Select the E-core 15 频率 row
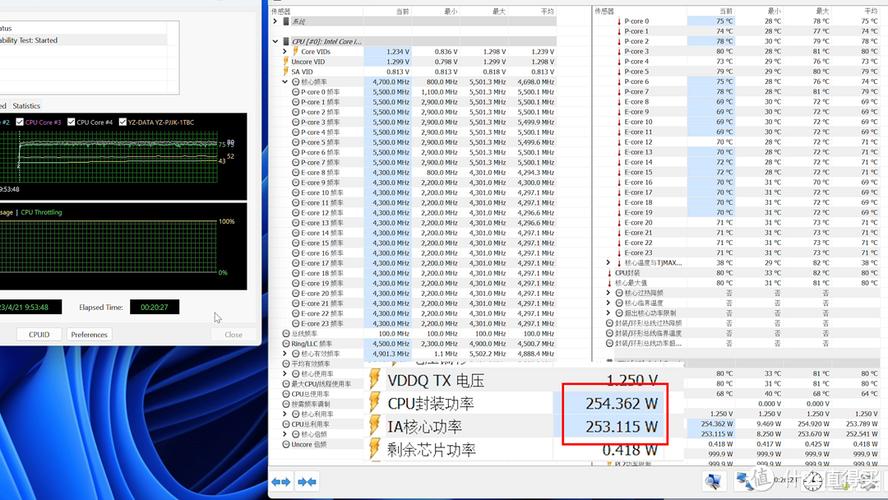 click(x=413, y=243)
